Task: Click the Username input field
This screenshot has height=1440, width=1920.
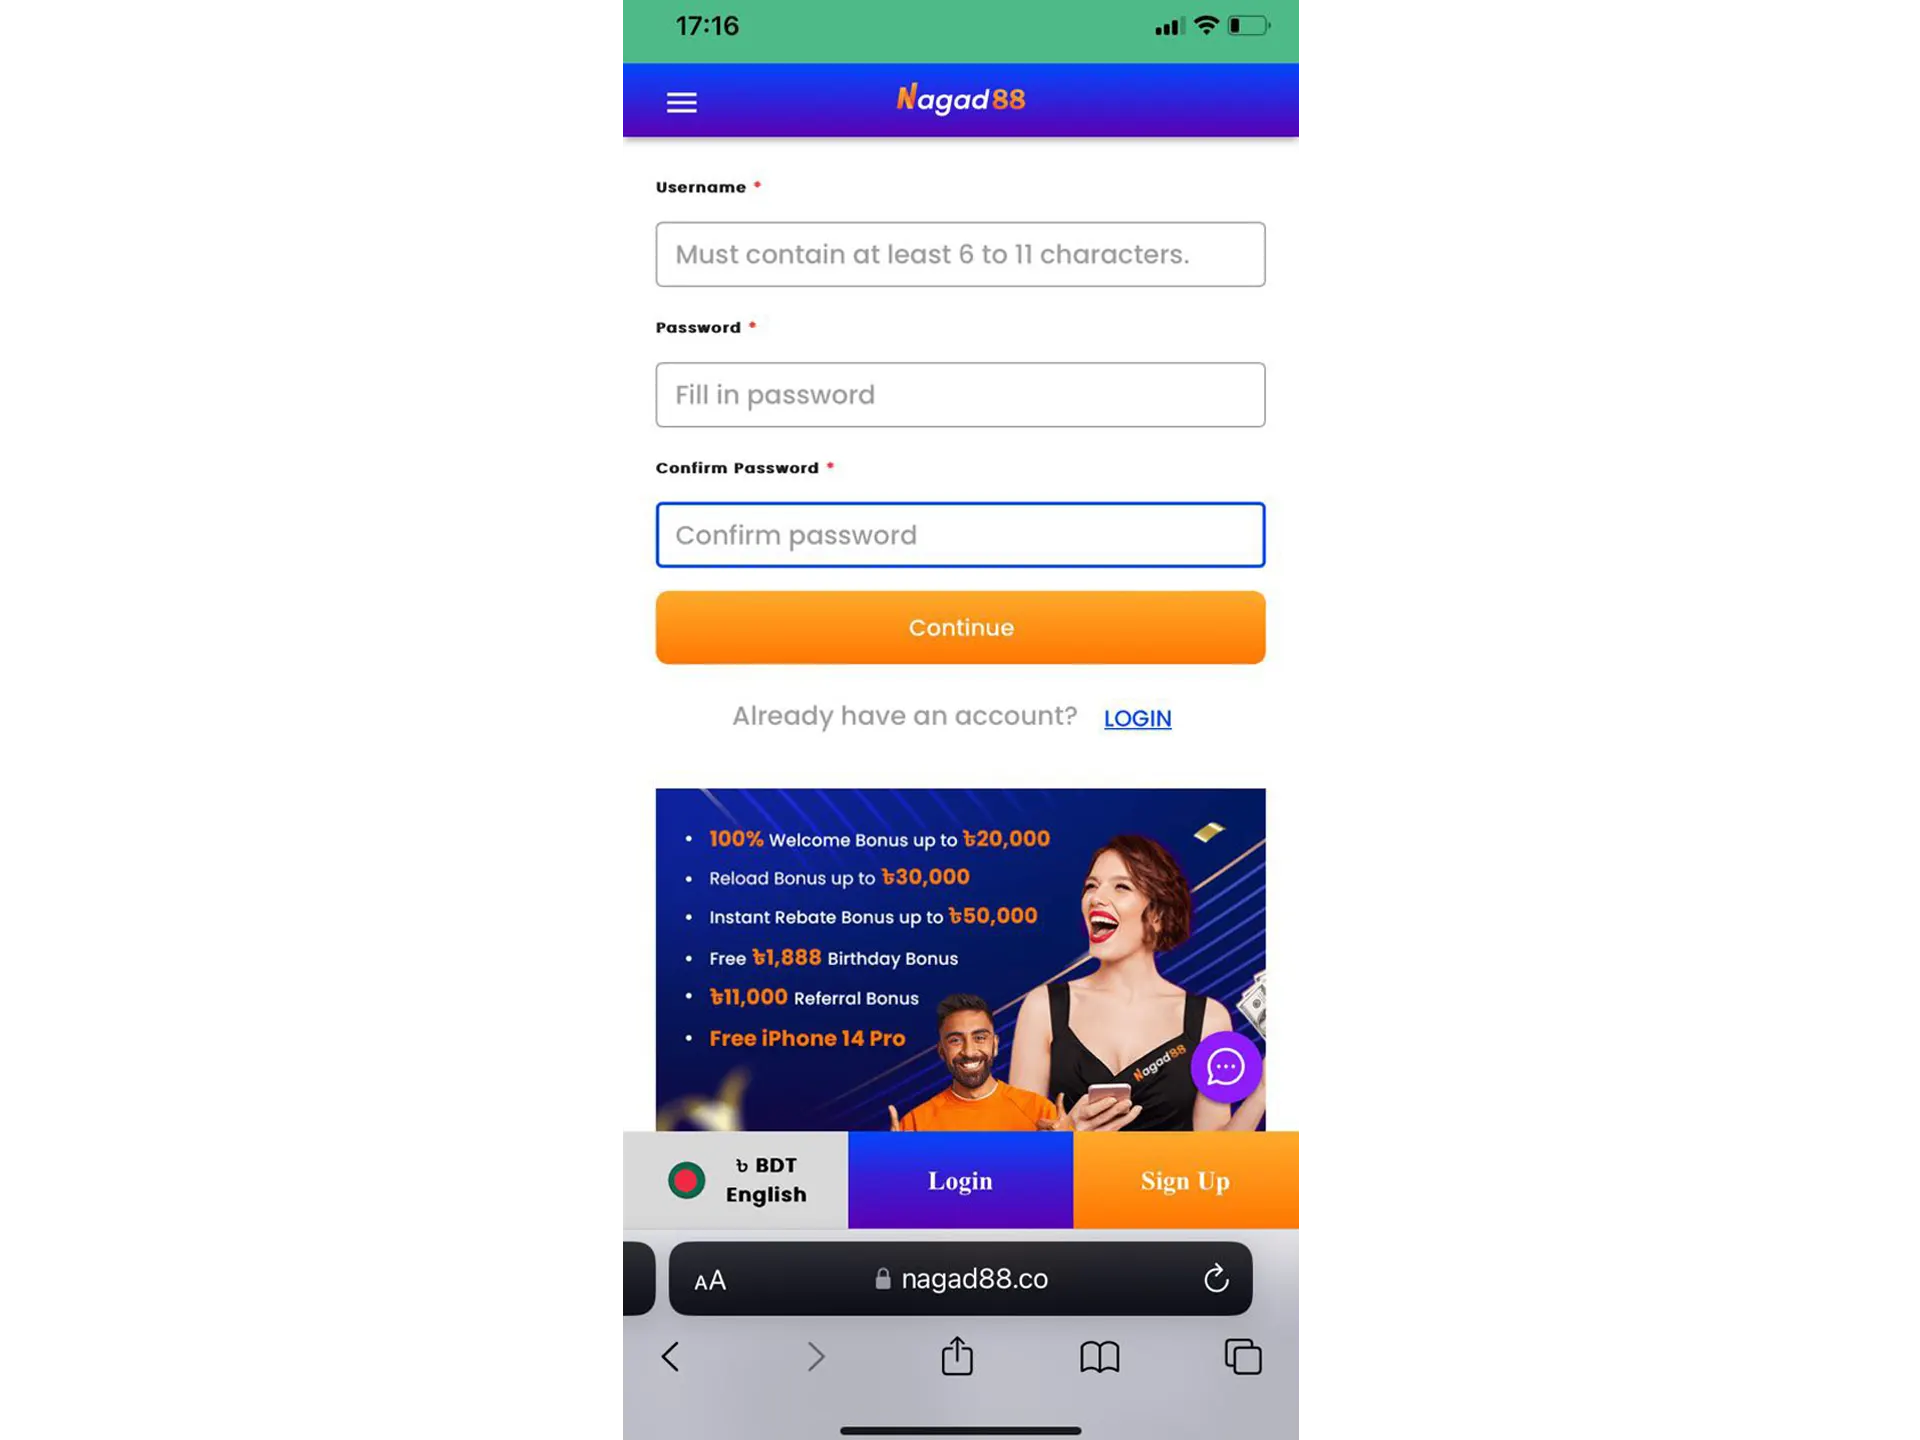Action: pos(960,254)
